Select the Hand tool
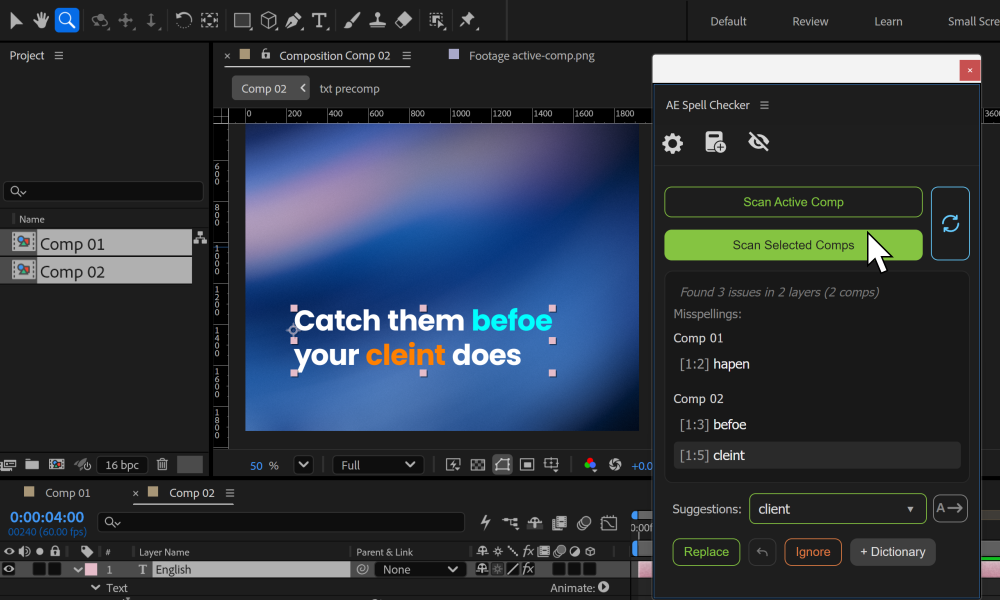Image resolution: width=1000 pixels, height=600 pixels. point(41,20)
